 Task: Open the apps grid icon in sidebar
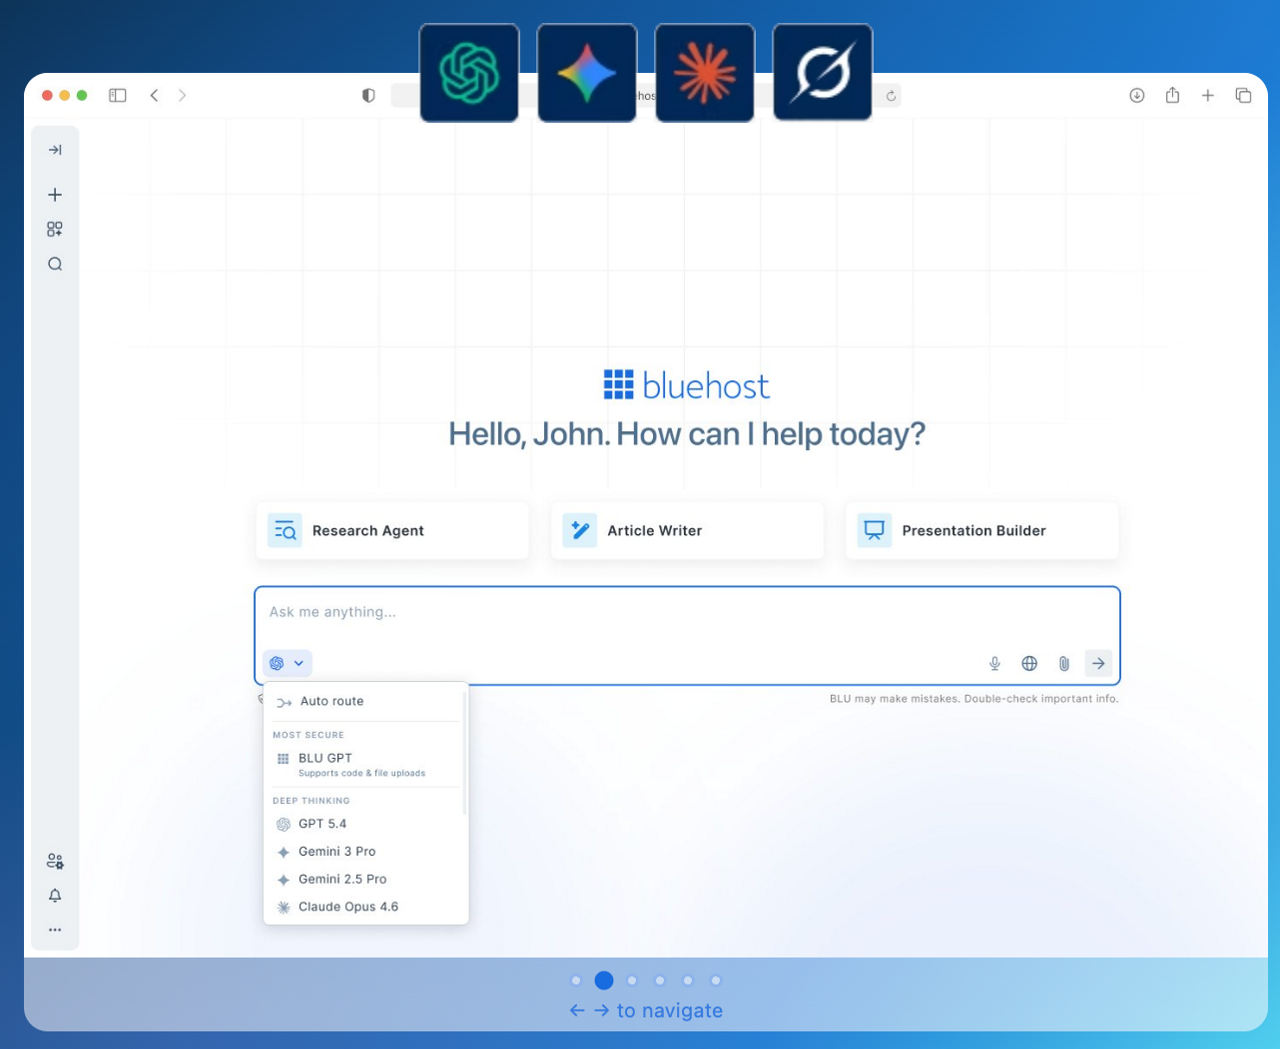pyautogui.click(x=55, y=229)
